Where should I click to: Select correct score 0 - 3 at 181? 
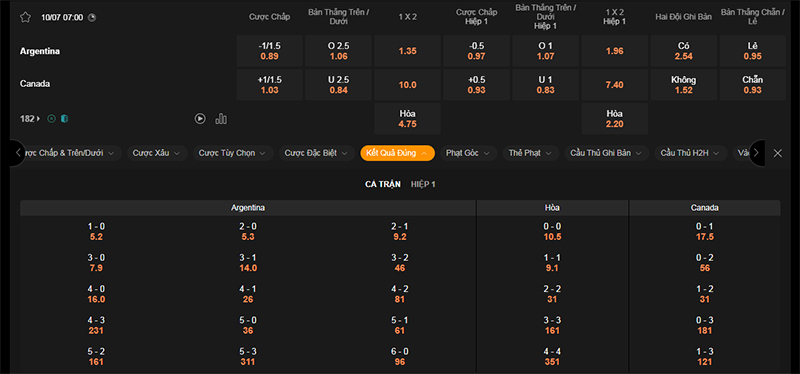[705, 326]
